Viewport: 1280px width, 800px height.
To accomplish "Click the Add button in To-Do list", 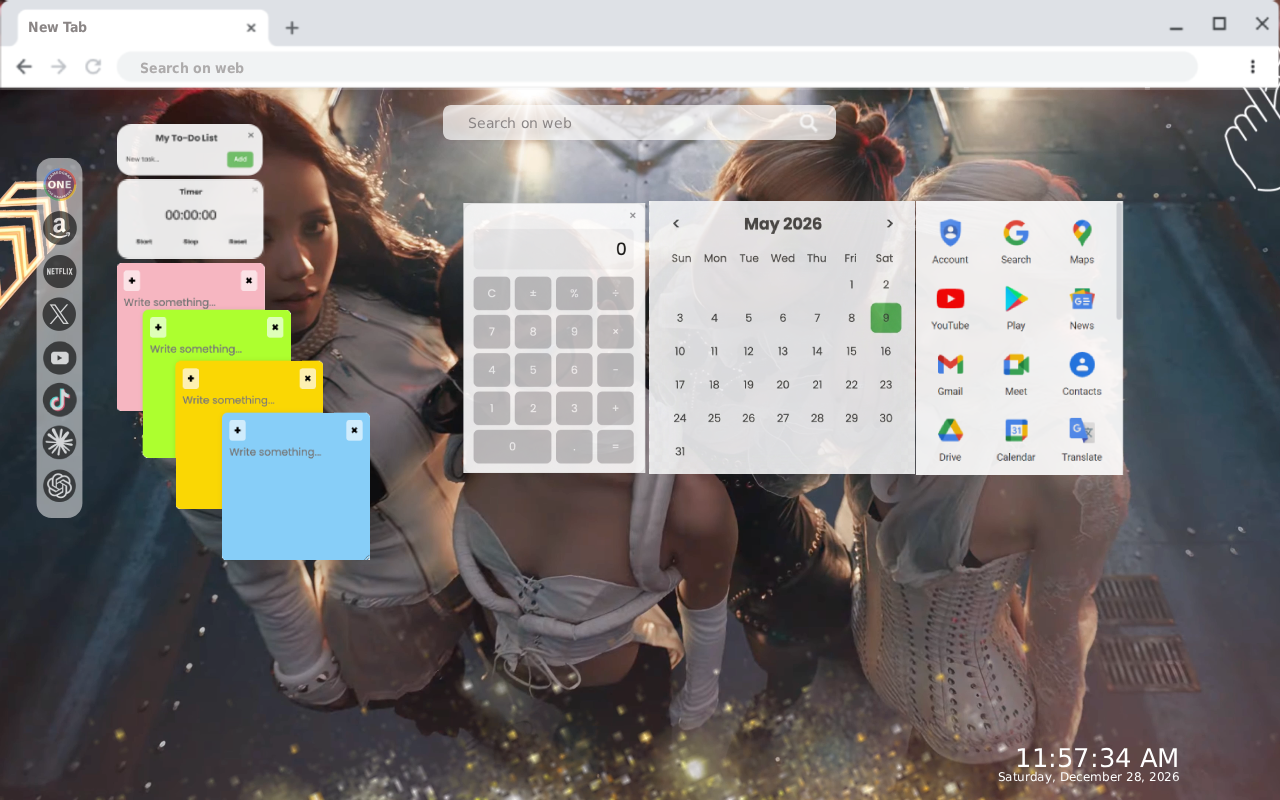I will pos(240,159).
